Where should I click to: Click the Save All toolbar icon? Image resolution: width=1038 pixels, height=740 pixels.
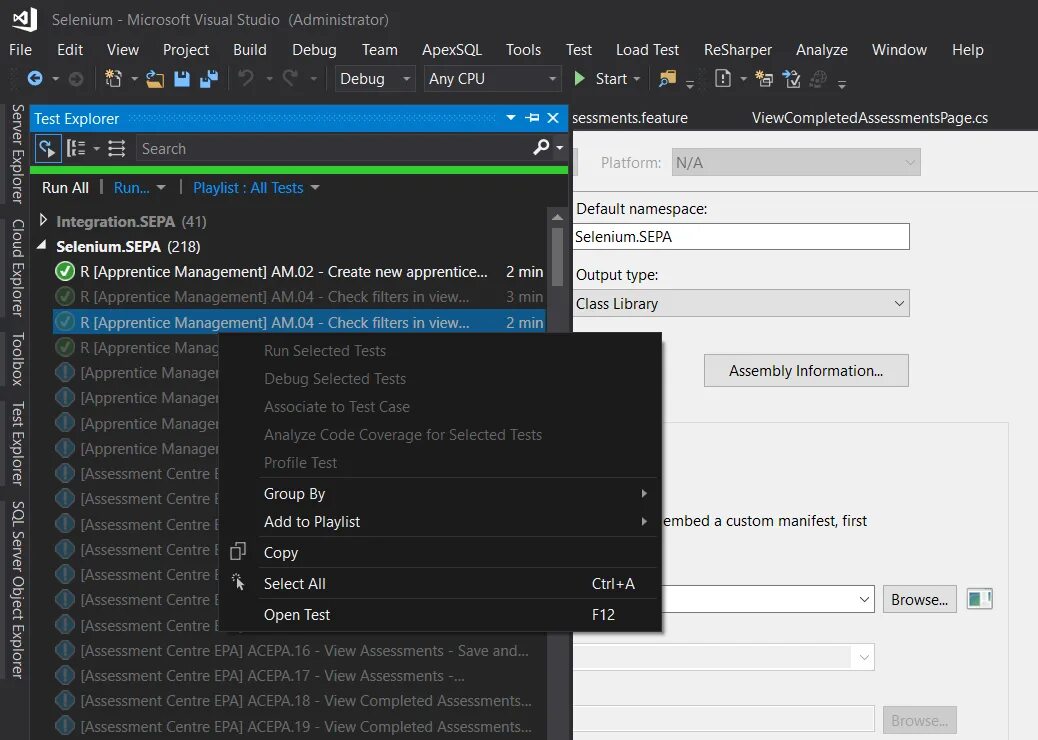pos(209,79)
